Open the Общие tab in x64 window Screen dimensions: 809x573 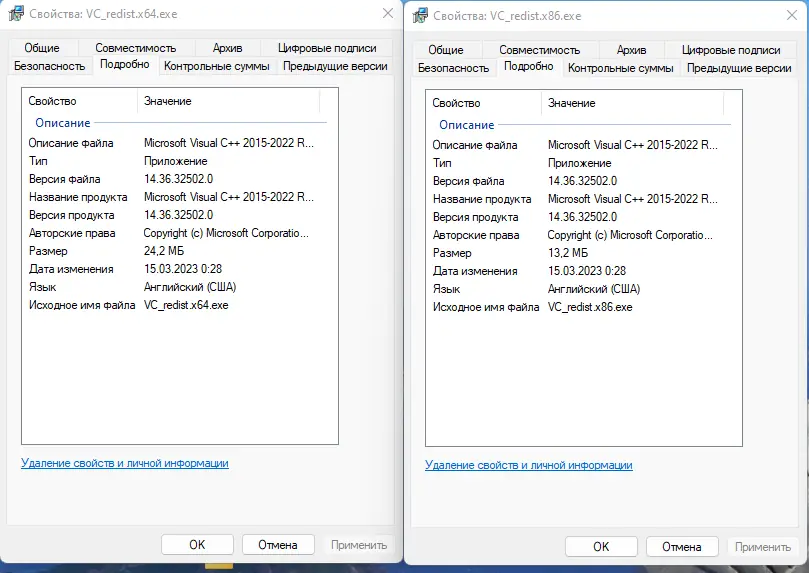click(x=41, y=48)
